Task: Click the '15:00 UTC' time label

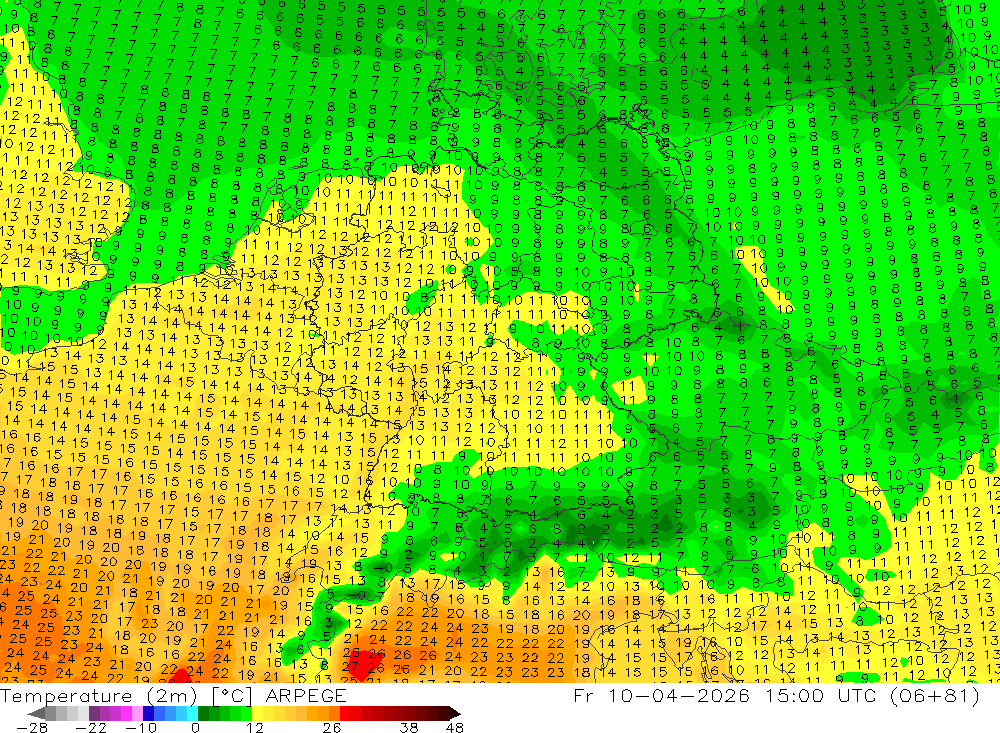Action: pos(822,695)
